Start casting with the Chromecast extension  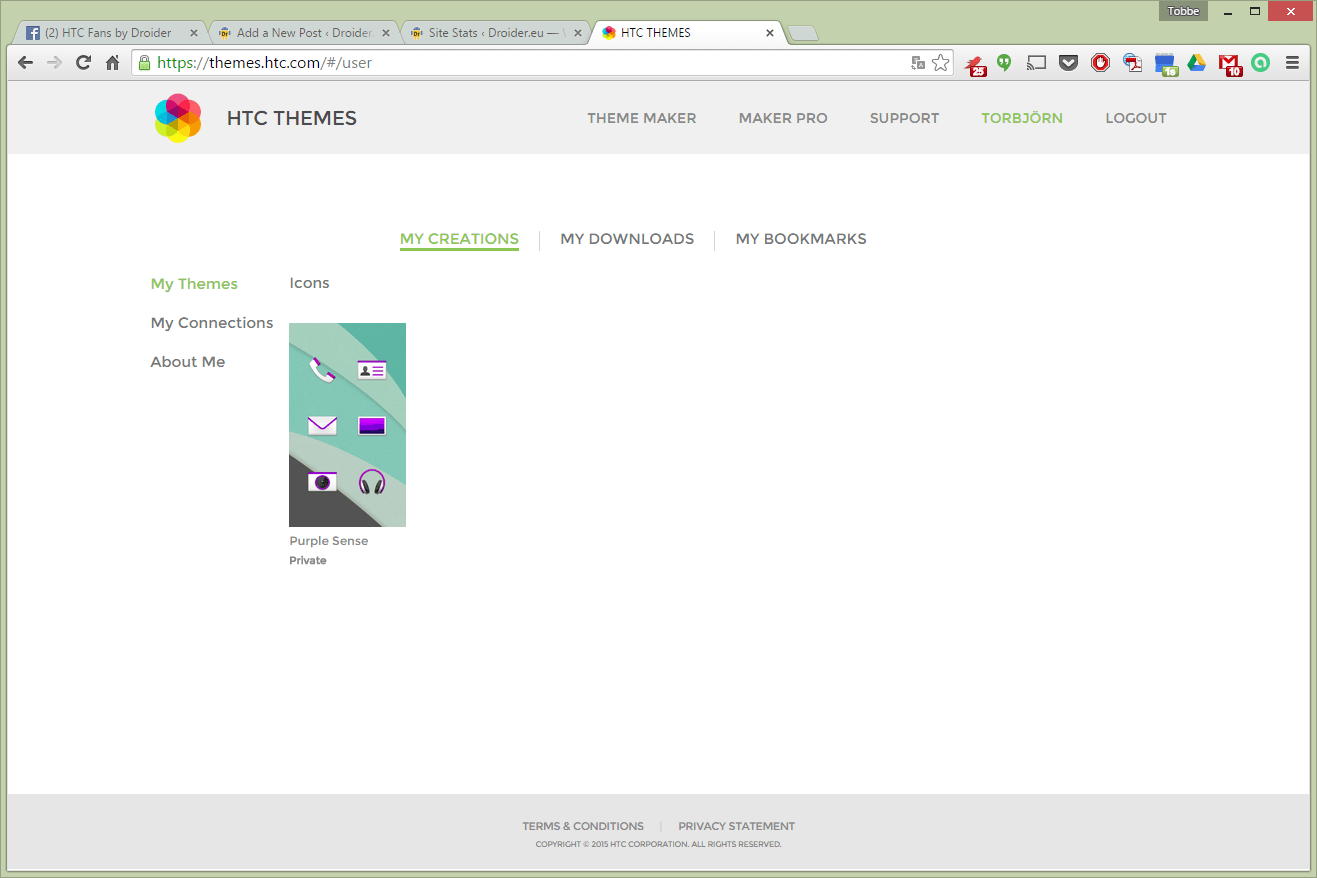pos(1036,62)
